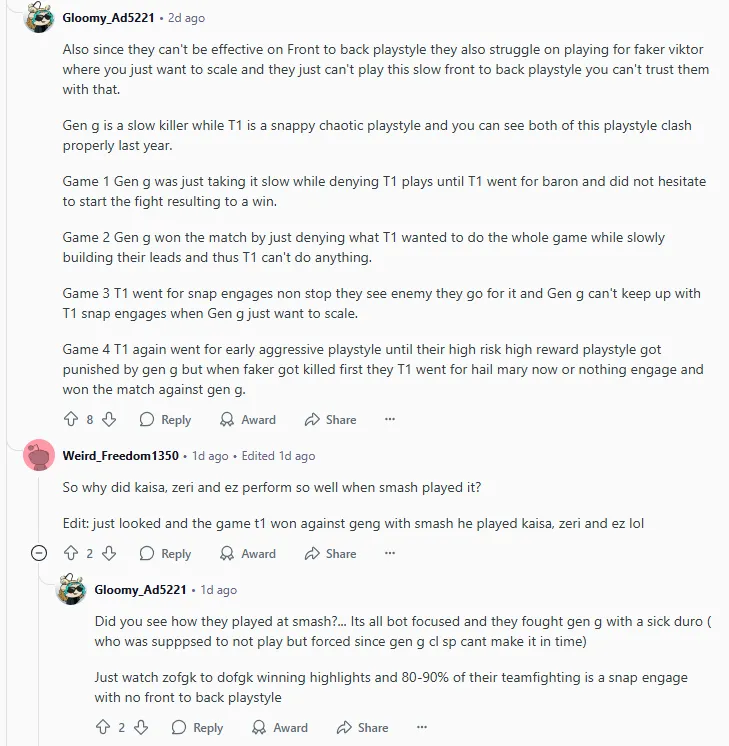
Task: Downvote Gloomy_Ad5221's top comment with 8 votes
Action: [110, 420]
